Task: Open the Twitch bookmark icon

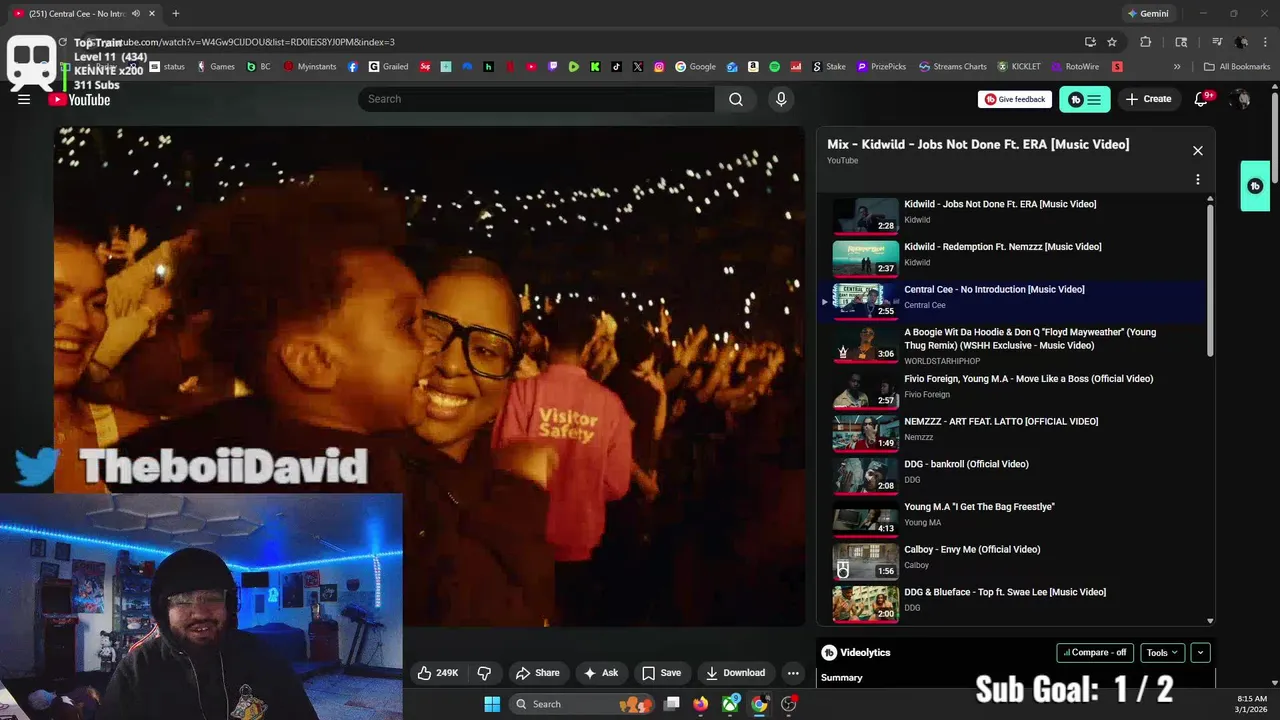Action: click(x=553, y=67)
